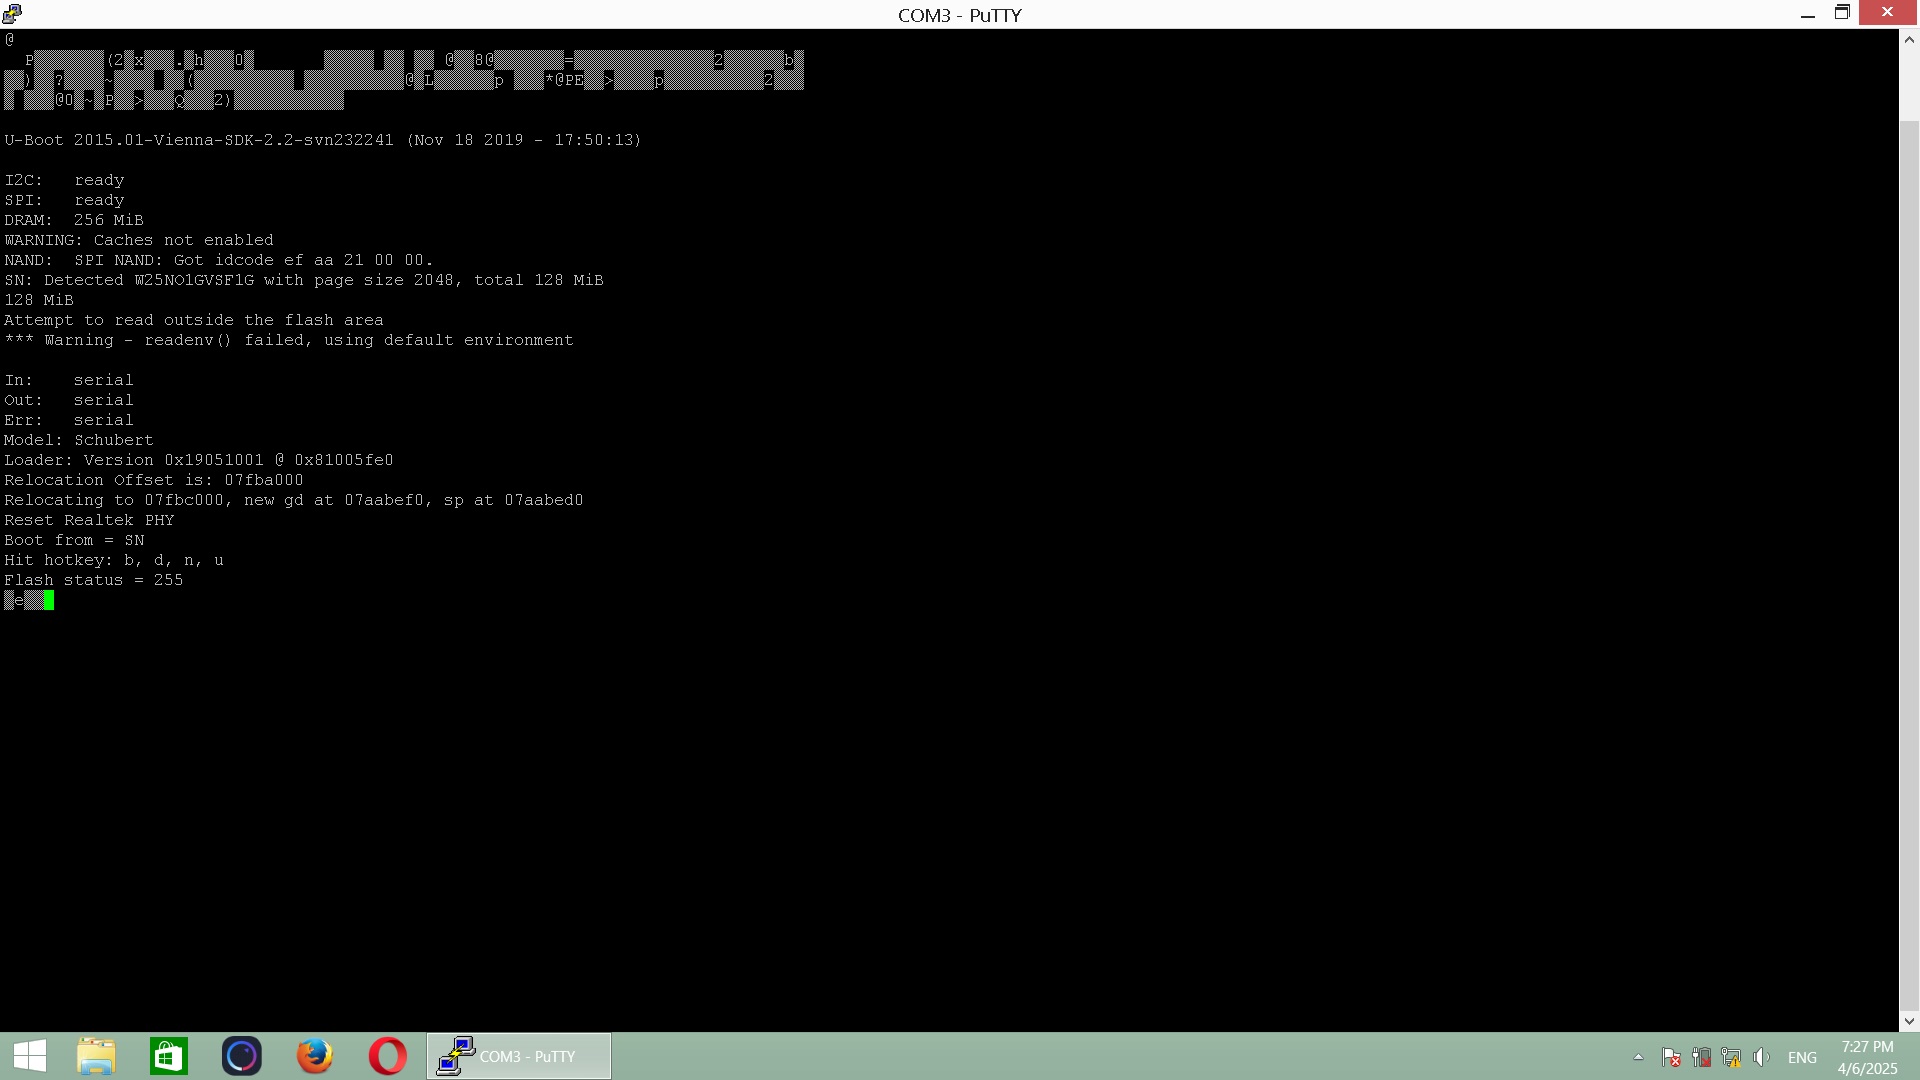Screen dimensions: 1920x1080
Task: Open the network warning tray icon
Action: pos(1731,1057)
